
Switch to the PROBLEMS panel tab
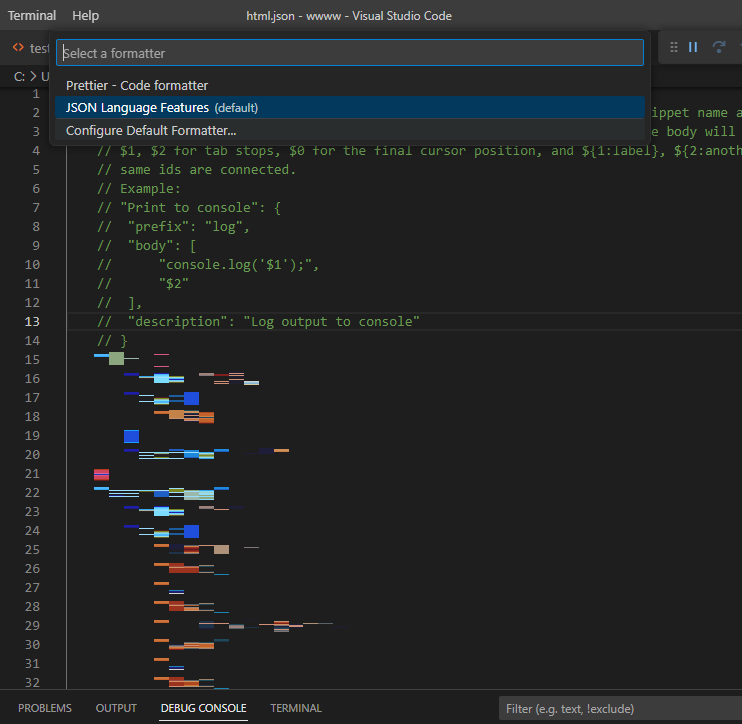coord(45,708)
